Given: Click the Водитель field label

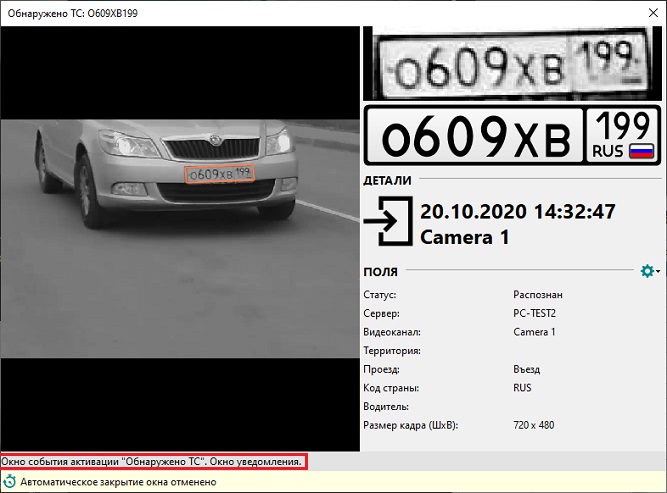Looking at the screenshot, I should [386, 407].
